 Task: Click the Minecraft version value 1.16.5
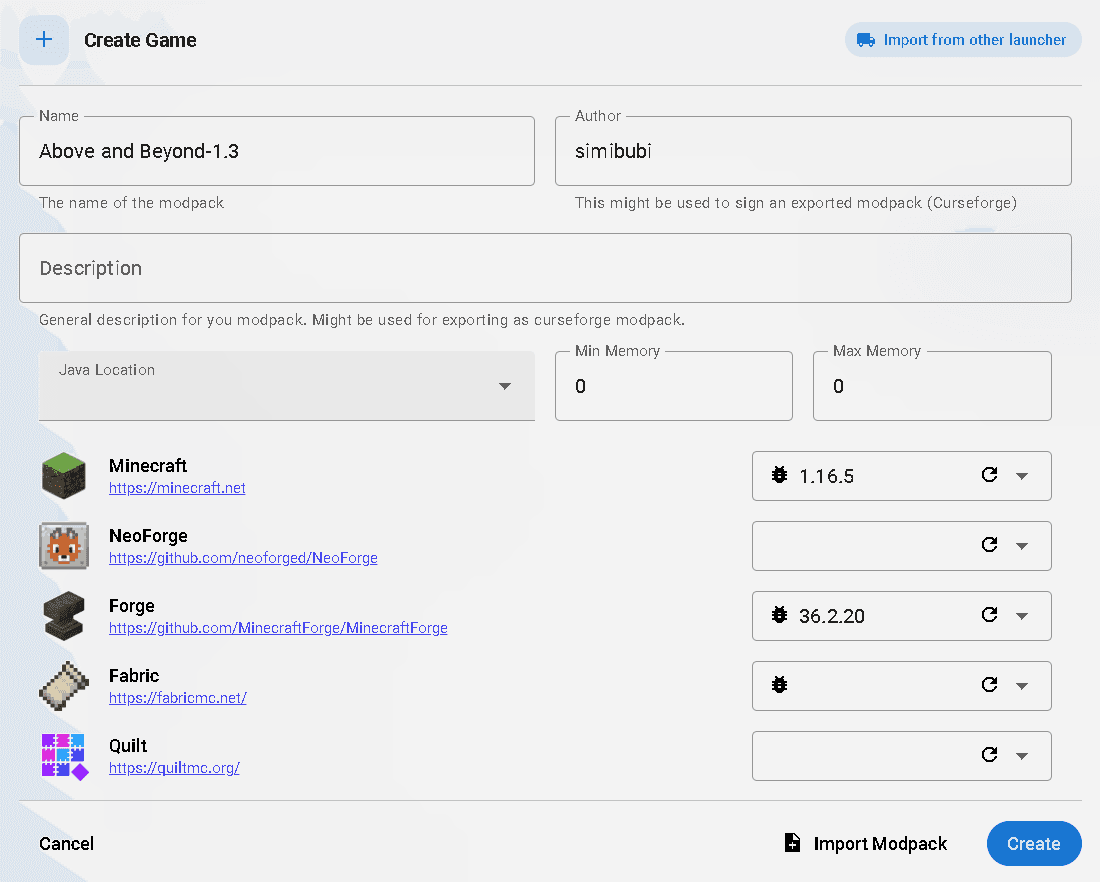pos(826,476)
